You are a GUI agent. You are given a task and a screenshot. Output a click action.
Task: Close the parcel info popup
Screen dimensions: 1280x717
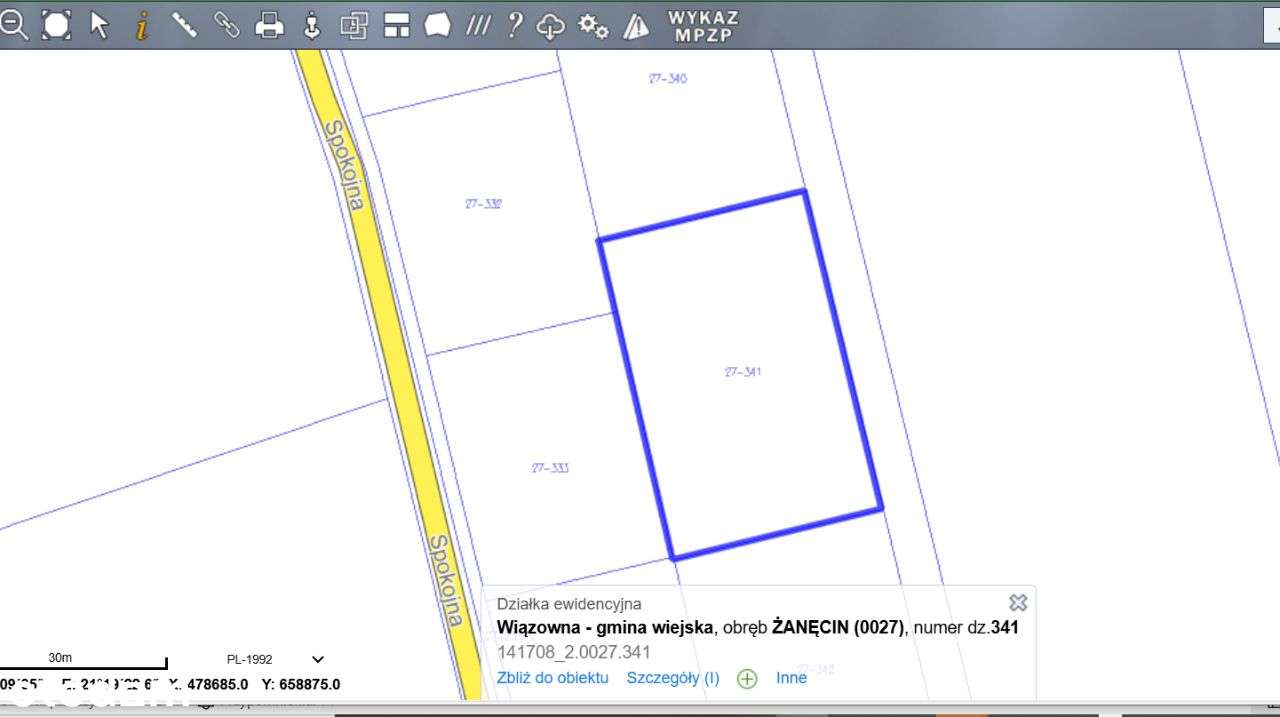1018,602
